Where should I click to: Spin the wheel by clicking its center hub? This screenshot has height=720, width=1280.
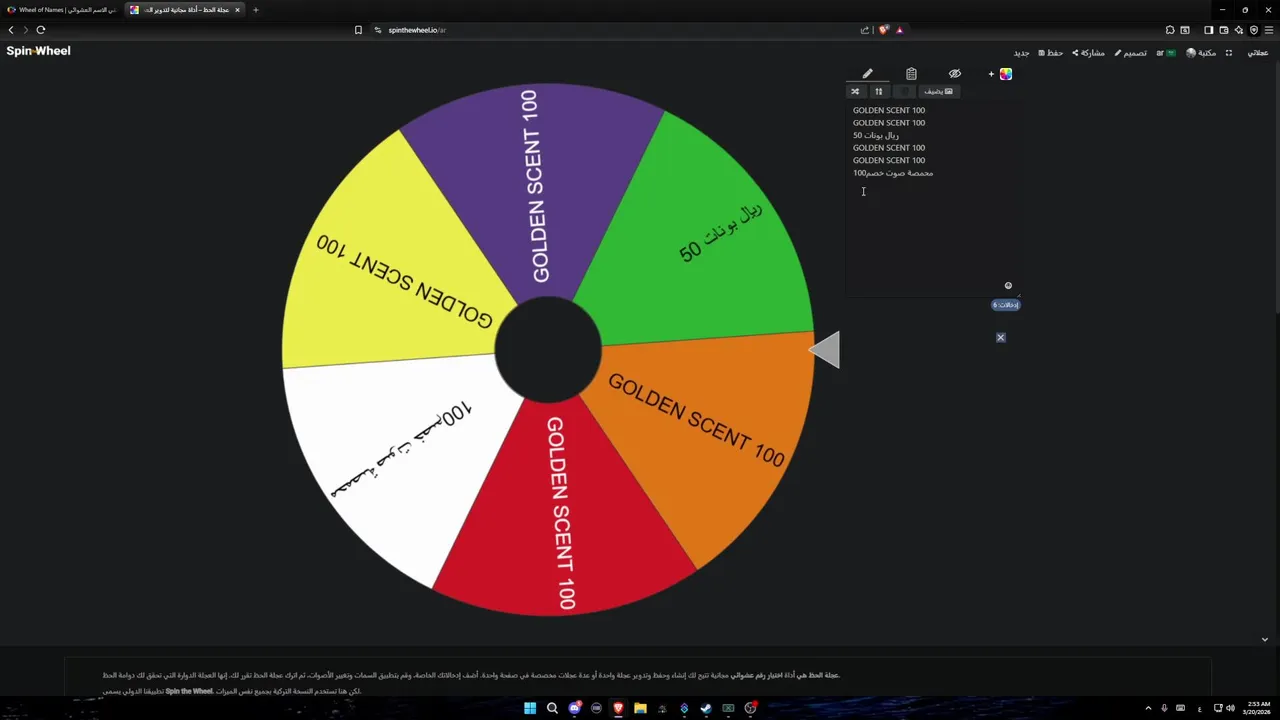tap(548, 350)
